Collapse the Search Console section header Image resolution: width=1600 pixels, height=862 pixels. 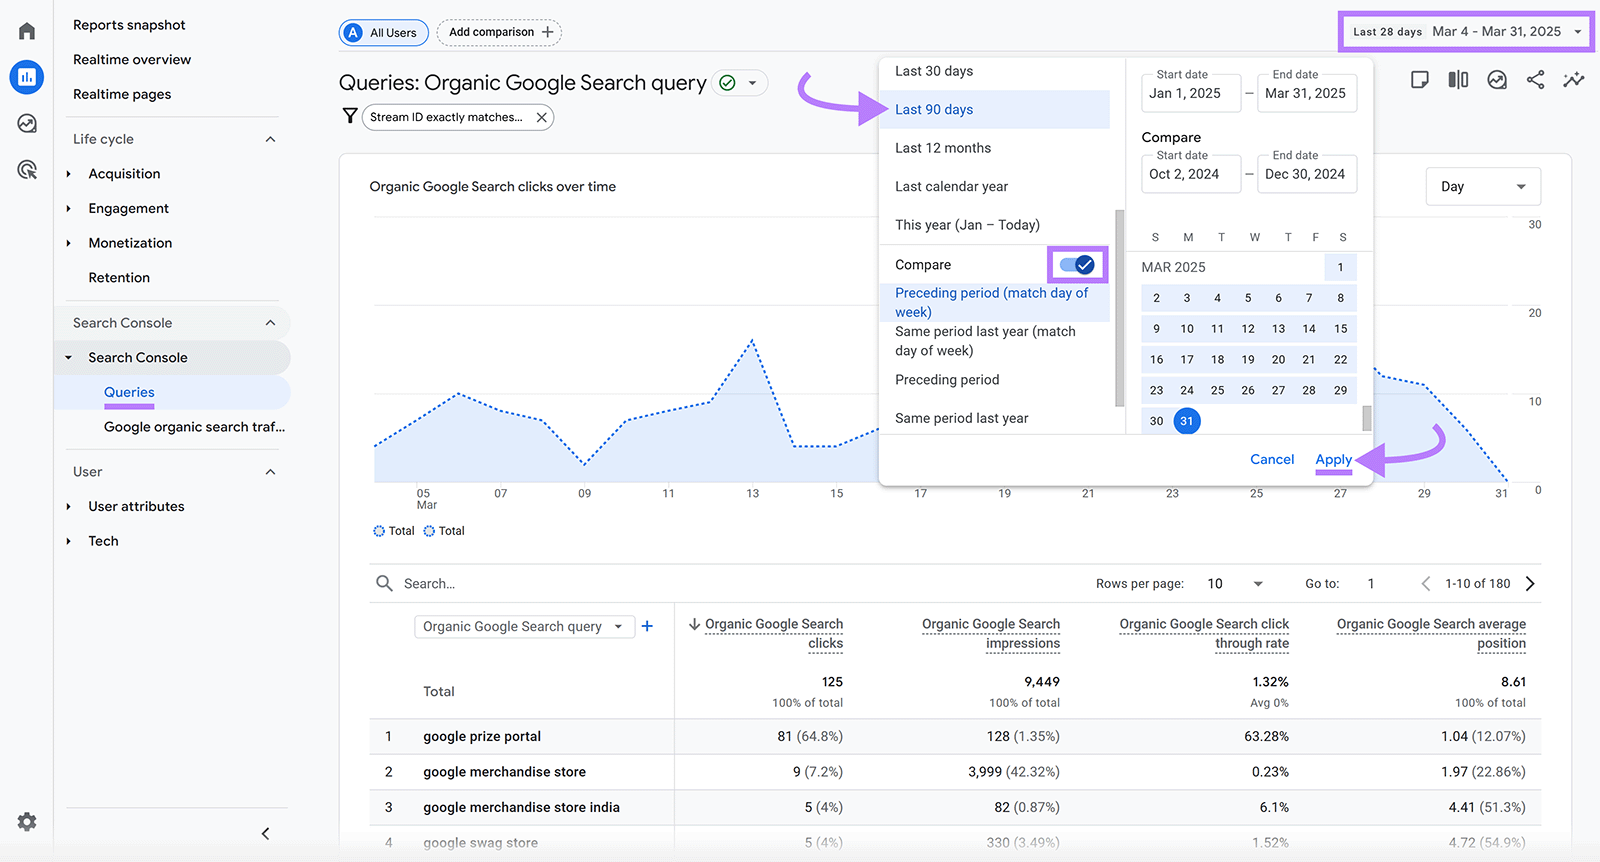tap(270, 323)
